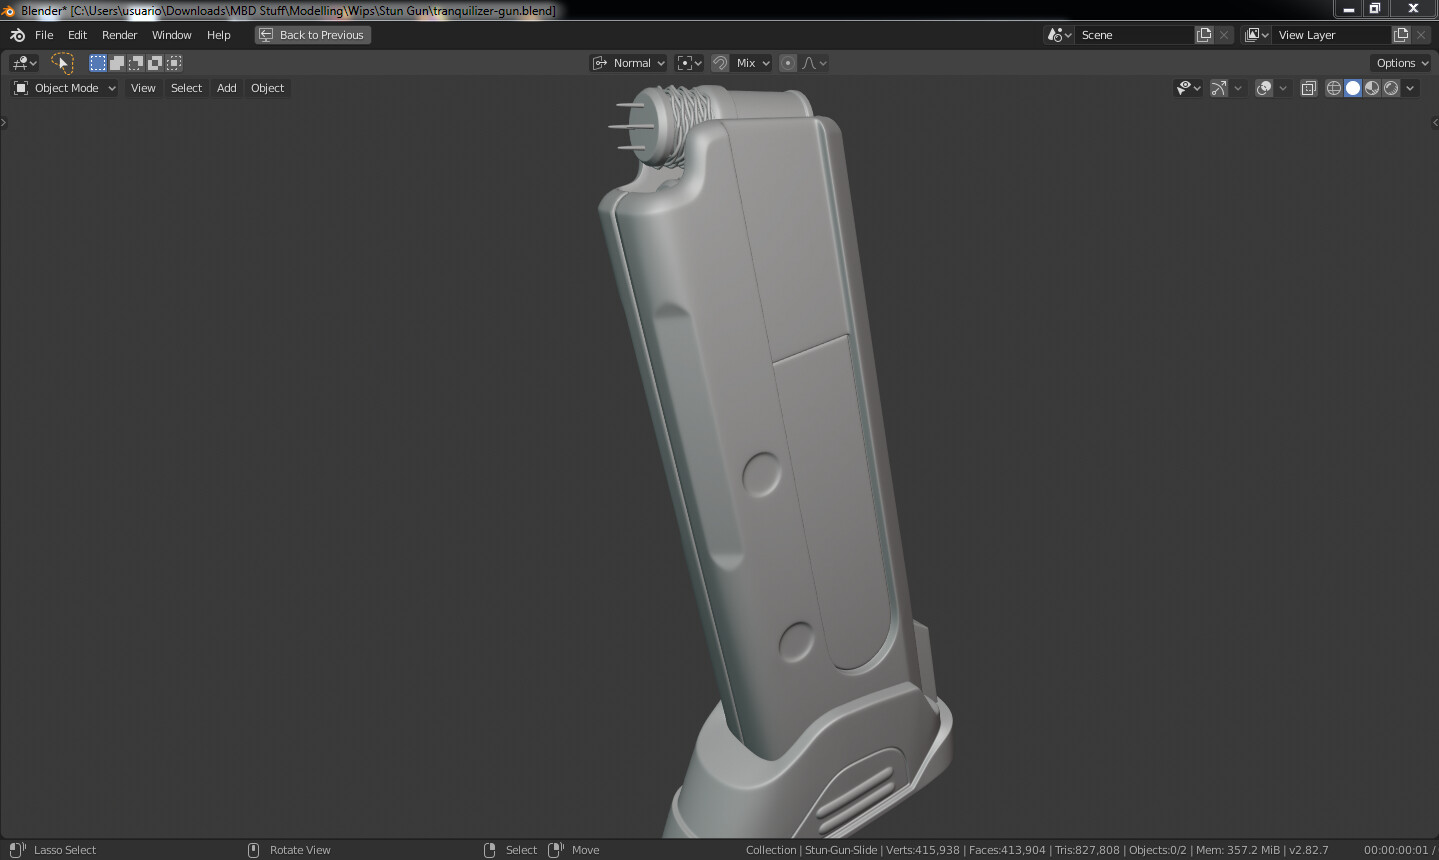Screen dimensions: 1439x860
Task: Expand the left toolbar region arrow
Action: pyautogui.click(x=3, y=123)
